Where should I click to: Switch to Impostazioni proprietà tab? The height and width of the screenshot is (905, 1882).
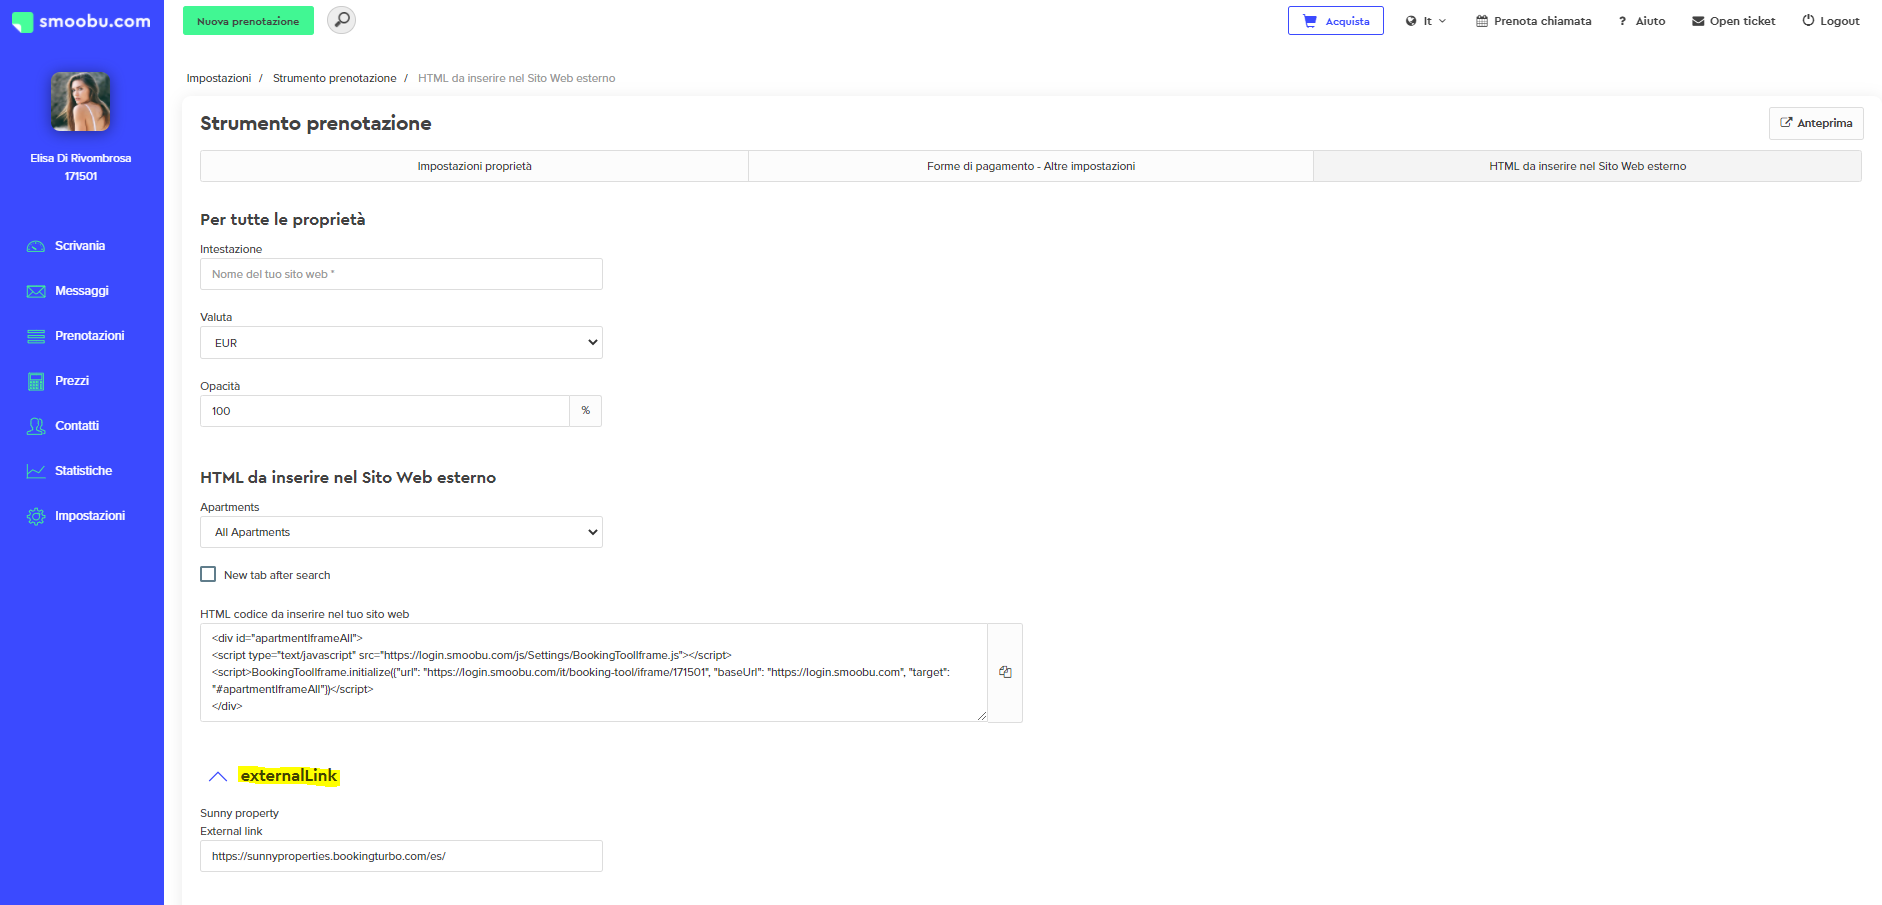click(474, 166)
